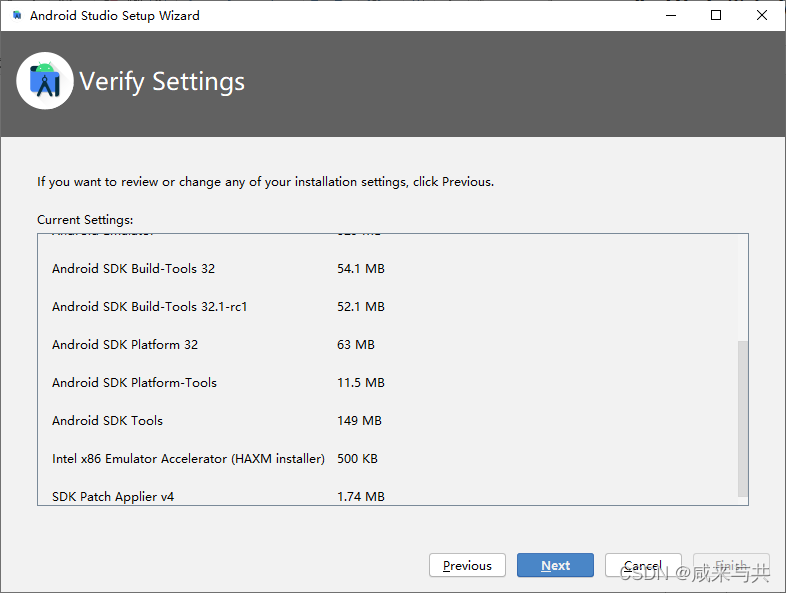Close the Setup Wizard window
This screenshot has width=786, height=593.
761,16
